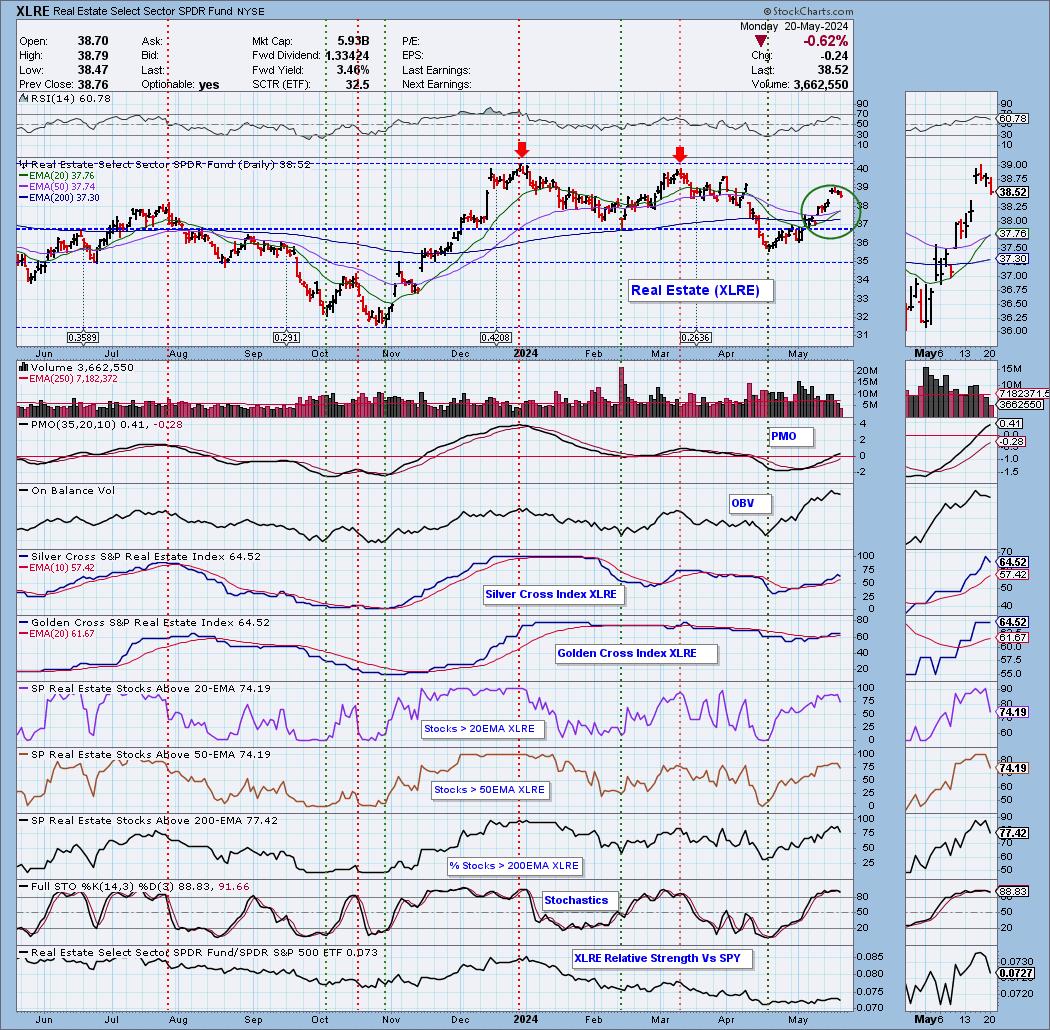Click the Prev Close 38.76 value
The image size is (1050, 1030).
click(93, 84)
